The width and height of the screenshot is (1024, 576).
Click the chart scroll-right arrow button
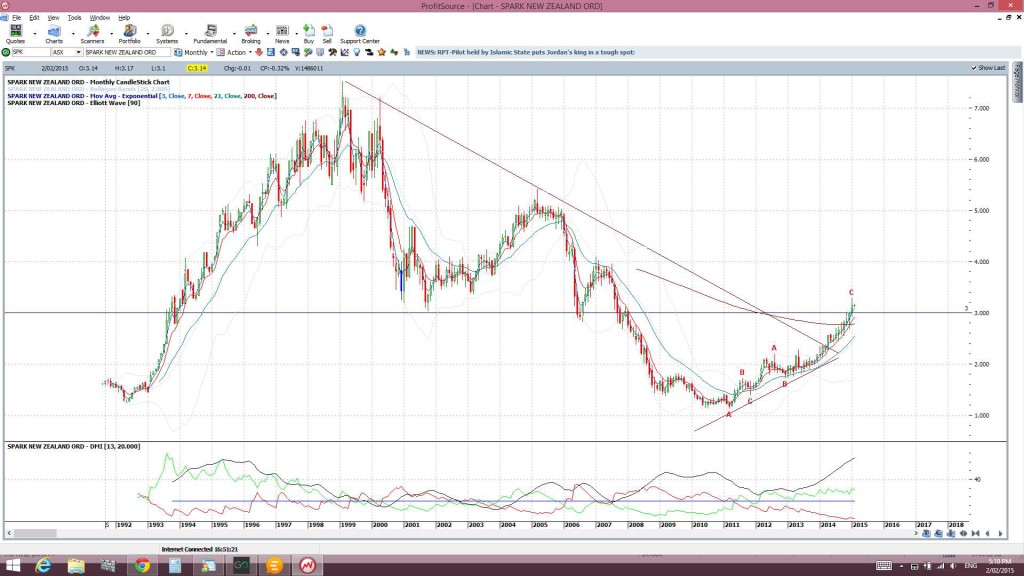point(1000,534)
